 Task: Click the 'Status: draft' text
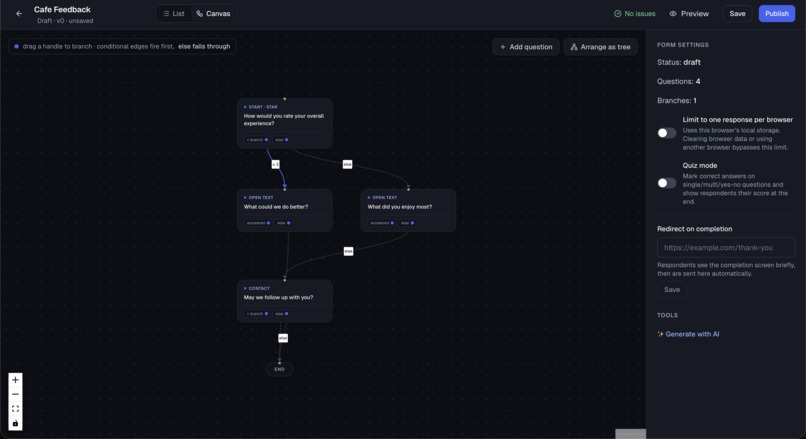coord(679,62)
